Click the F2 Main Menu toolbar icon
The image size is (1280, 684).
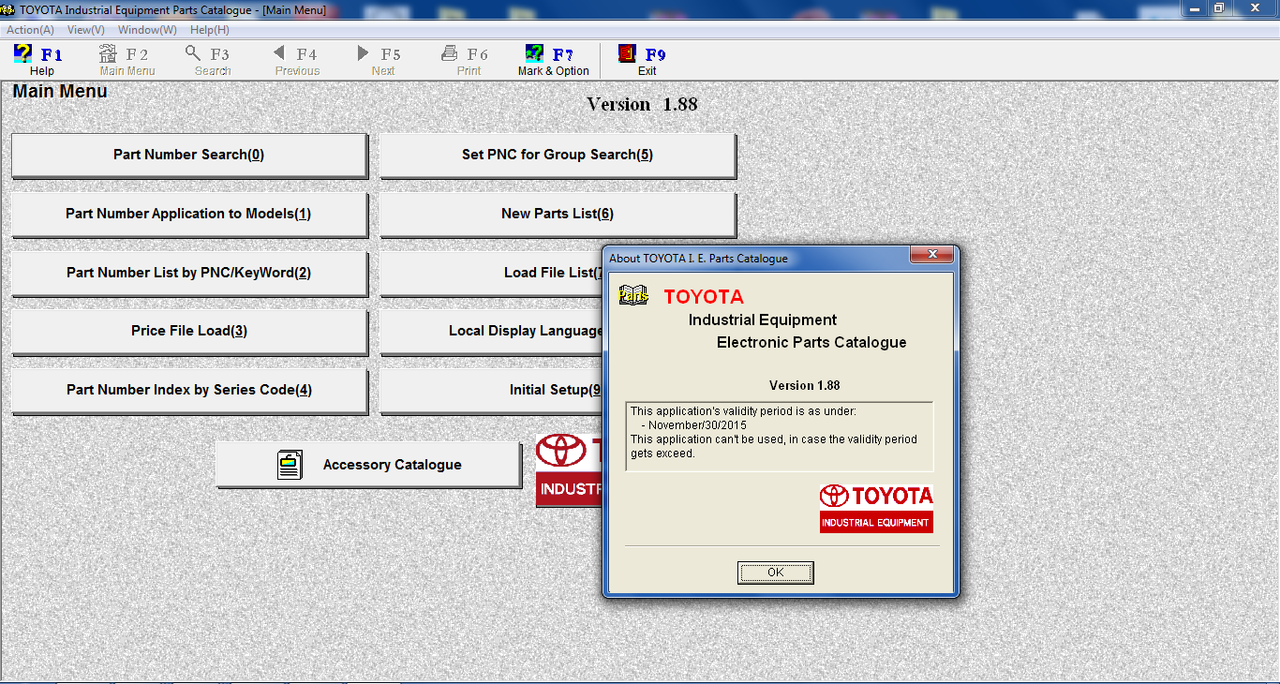(x=108, y=54)
